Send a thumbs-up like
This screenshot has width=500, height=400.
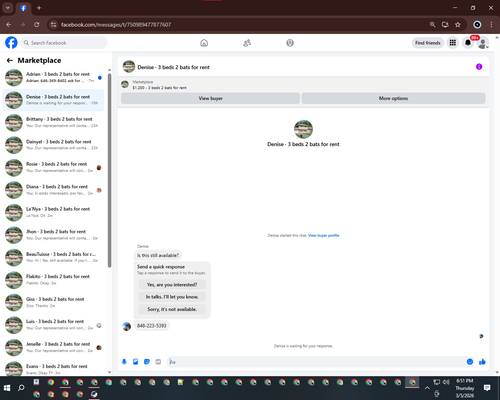point(482,362)
